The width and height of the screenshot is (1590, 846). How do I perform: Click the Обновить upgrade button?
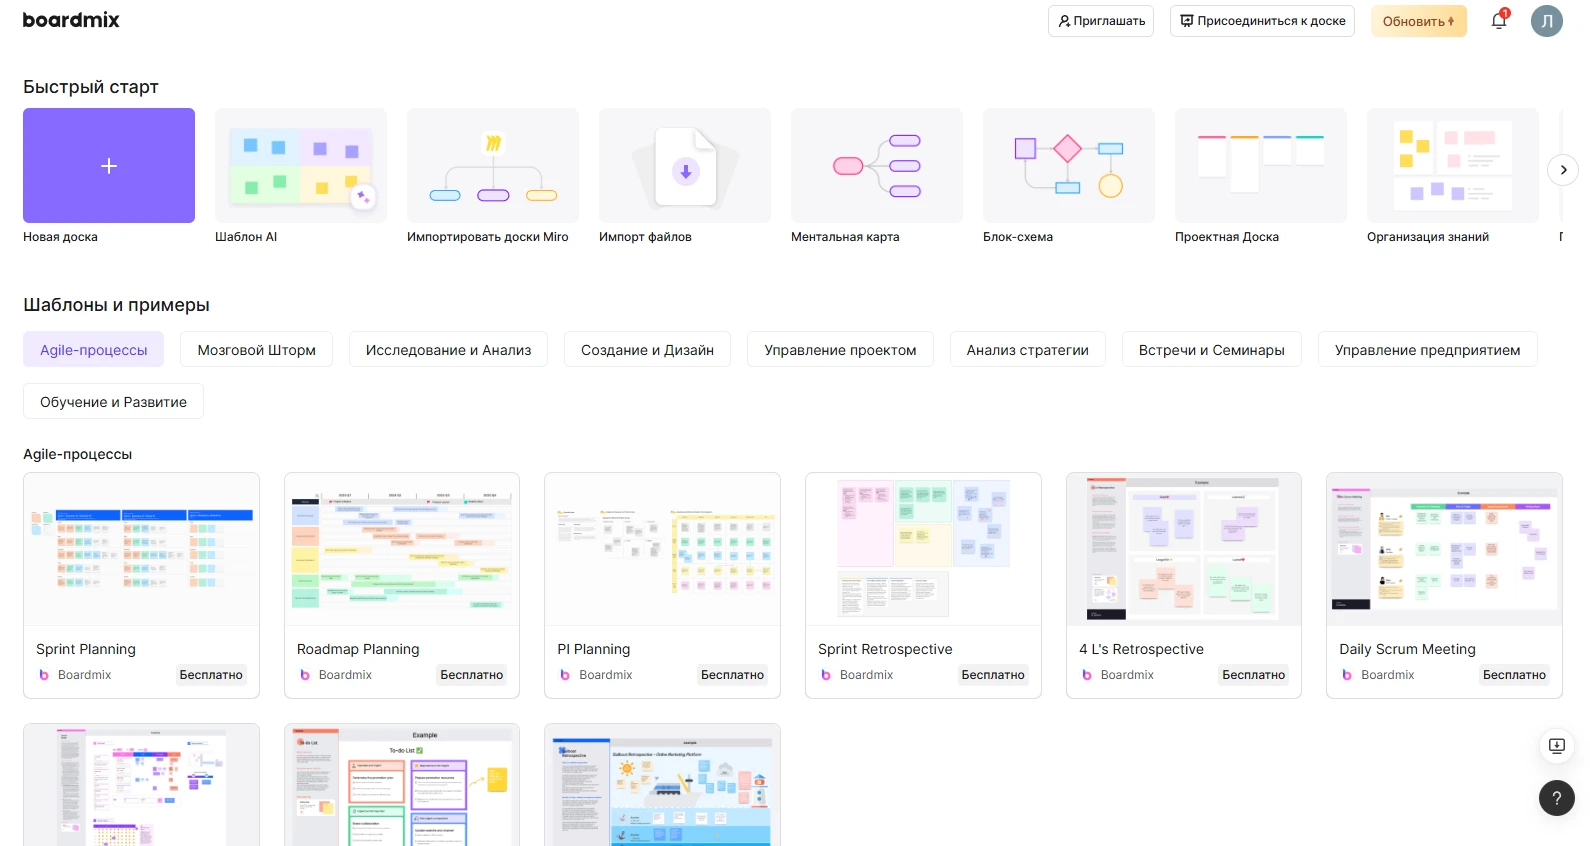coord(1418,21)
